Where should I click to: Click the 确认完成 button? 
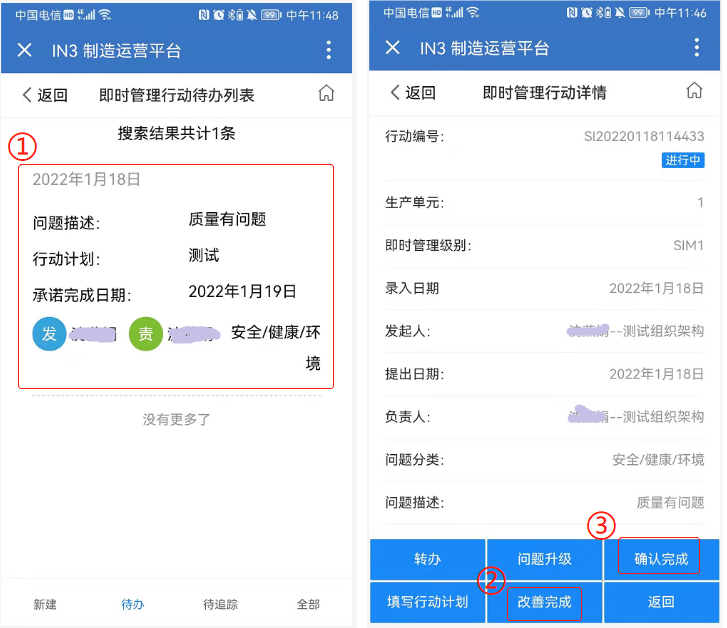[661, 559]
